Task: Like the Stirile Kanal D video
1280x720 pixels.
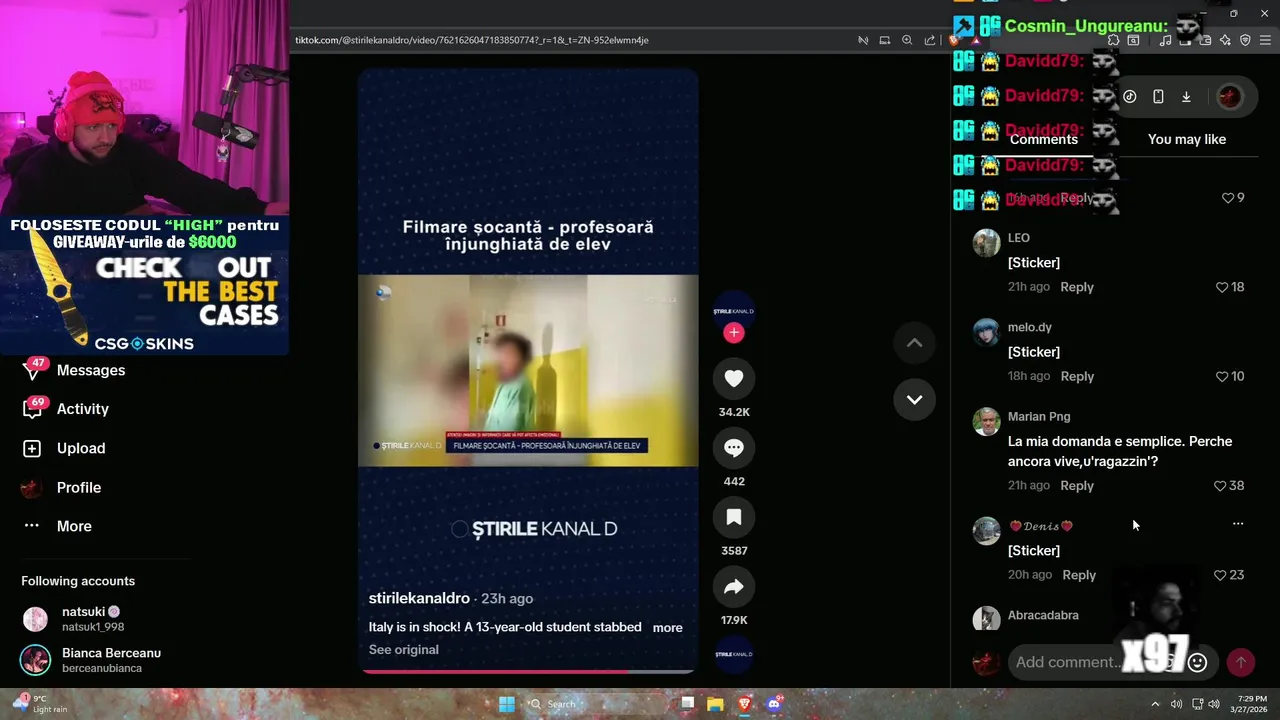Action: [x=734, y=378]
